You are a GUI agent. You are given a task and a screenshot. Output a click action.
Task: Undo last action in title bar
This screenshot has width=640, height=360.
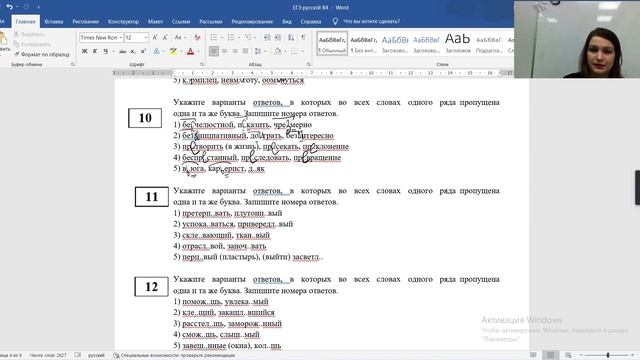tap(10, 7)
